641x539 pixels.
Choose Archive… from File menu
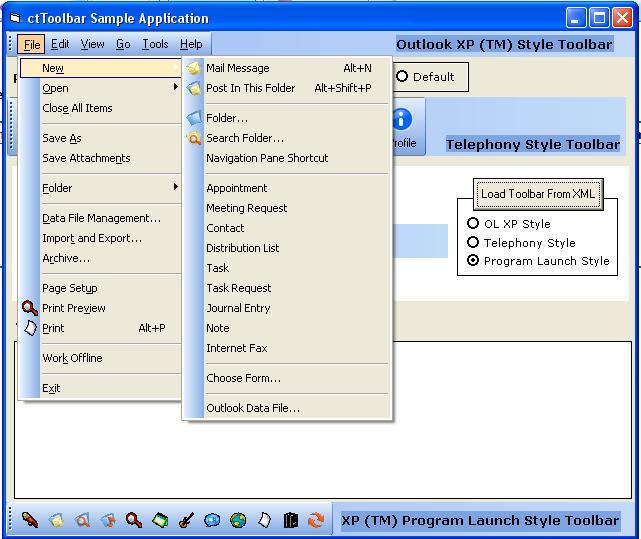click(100, 258)
